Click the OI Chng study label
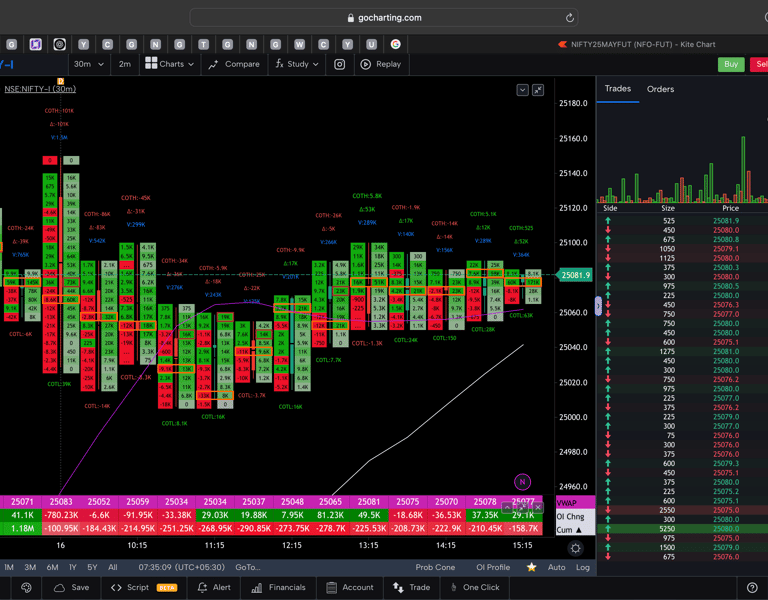The height and width of the screenshot is (600, 768). (570, 516)
